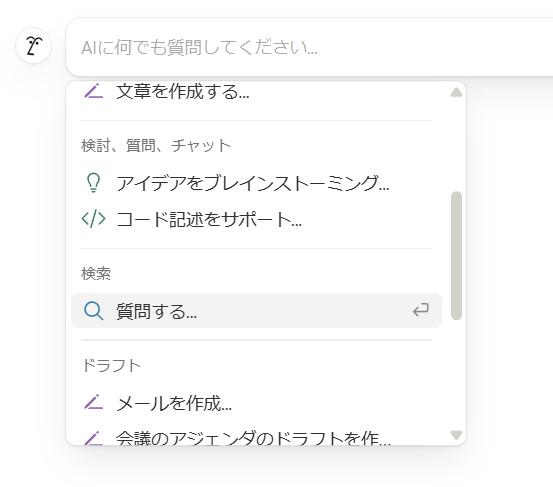Click the enter arrow icon on 質問する row

421,310
